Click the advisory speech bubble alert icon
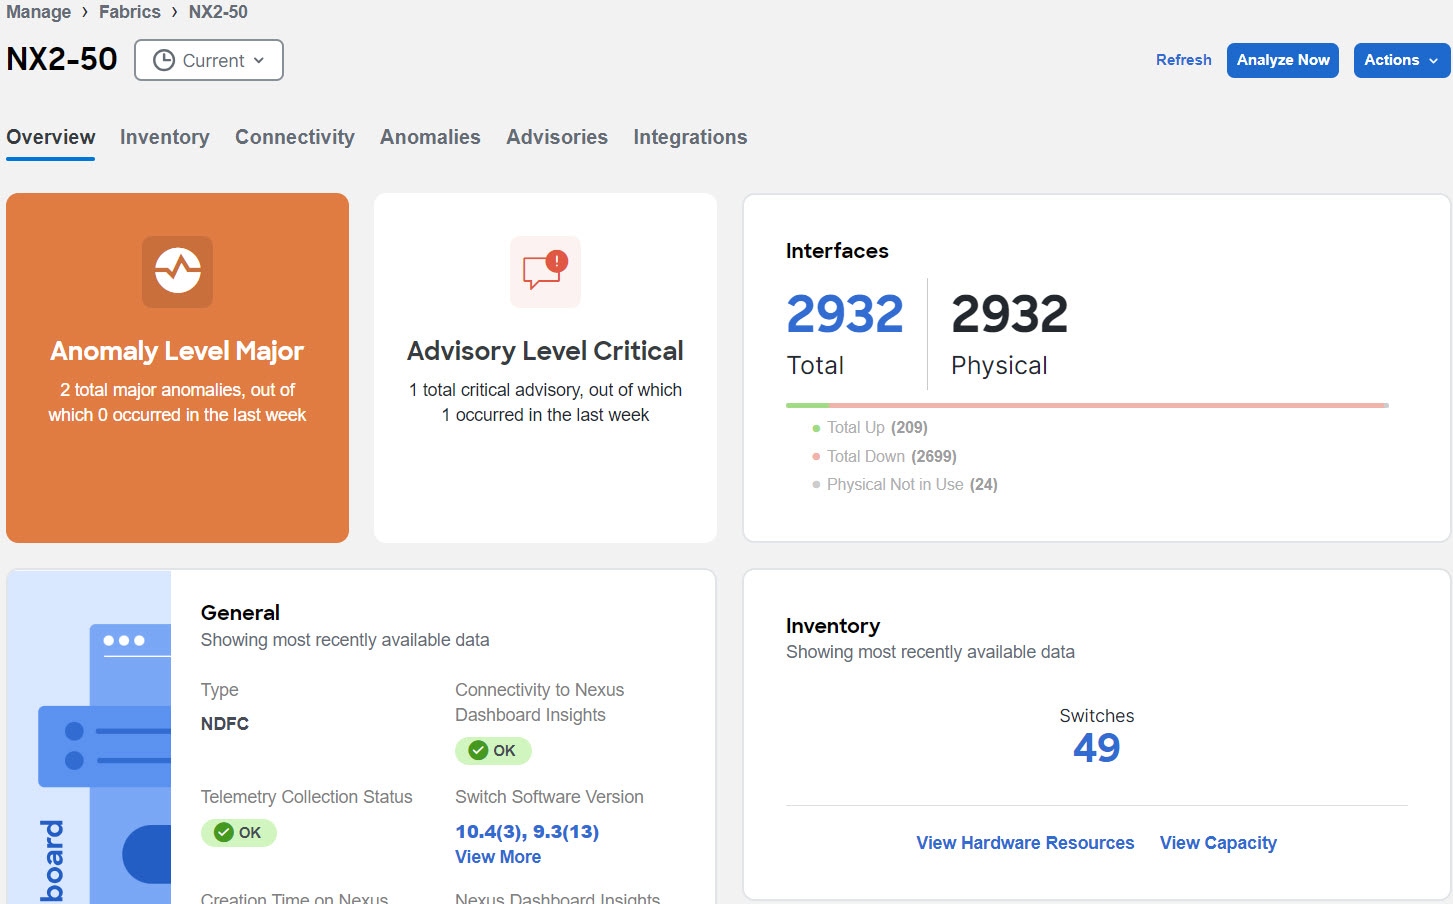Viewport: 1453px width, 904px height. pos(545,271)
